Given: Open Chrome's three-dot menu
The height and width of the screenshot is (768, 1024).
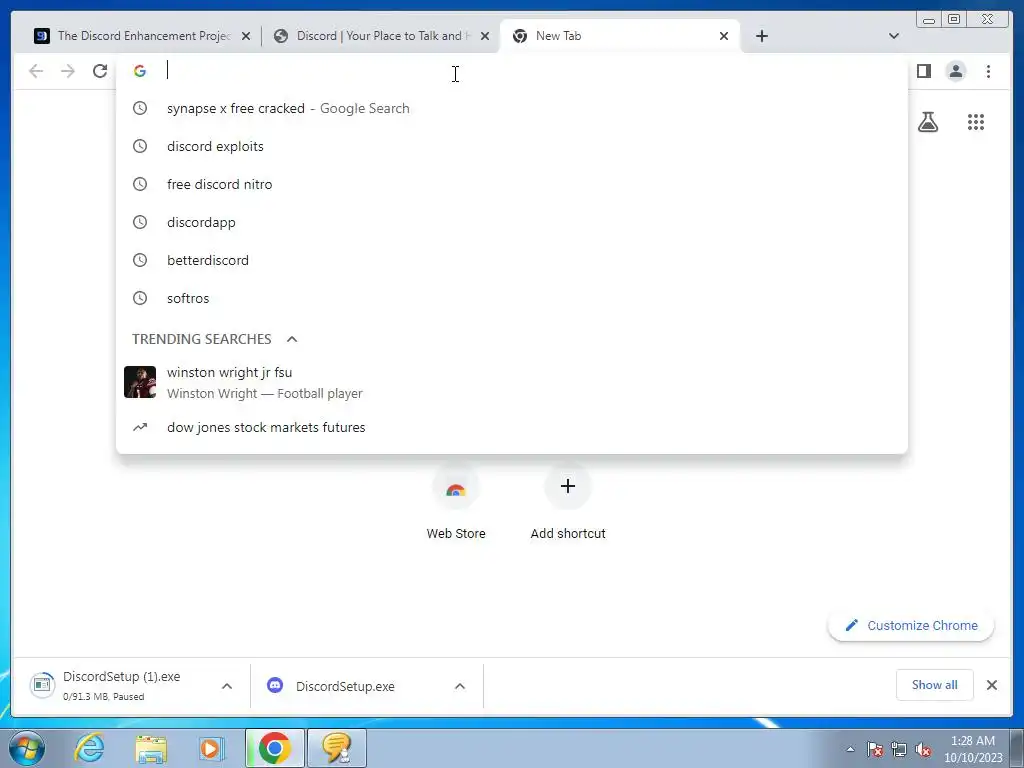Looking at the screenshot, I should coord(988,71).
